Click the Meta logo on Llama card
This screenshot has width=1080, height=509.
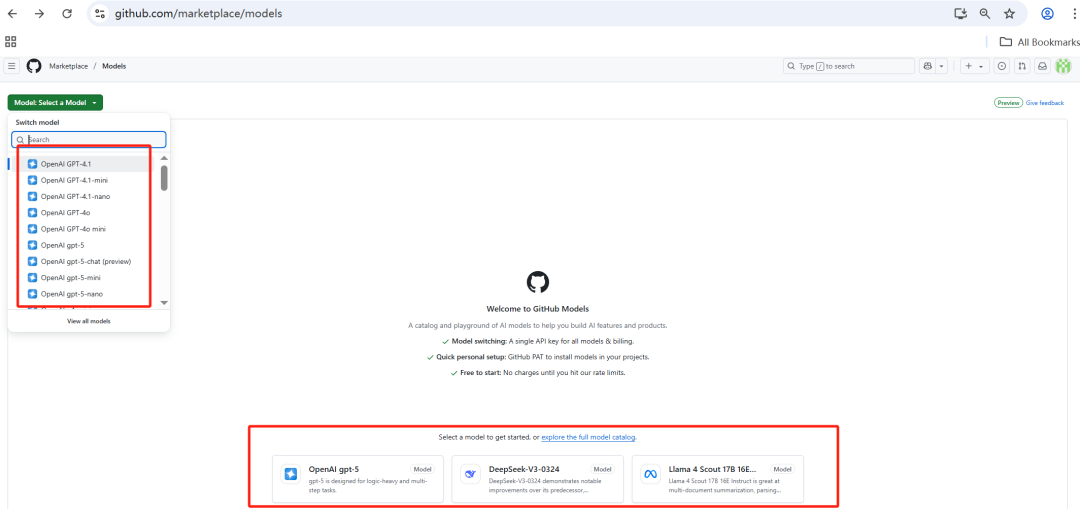(x=650, y=474)
